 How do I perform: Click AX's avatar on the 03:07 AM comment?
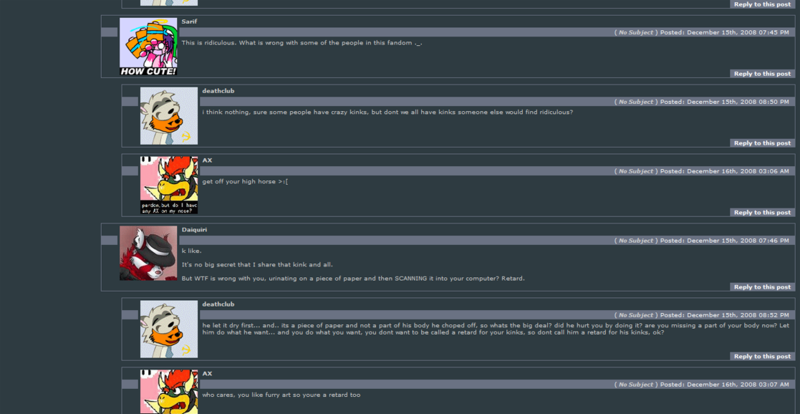click(x=169, y=392)
